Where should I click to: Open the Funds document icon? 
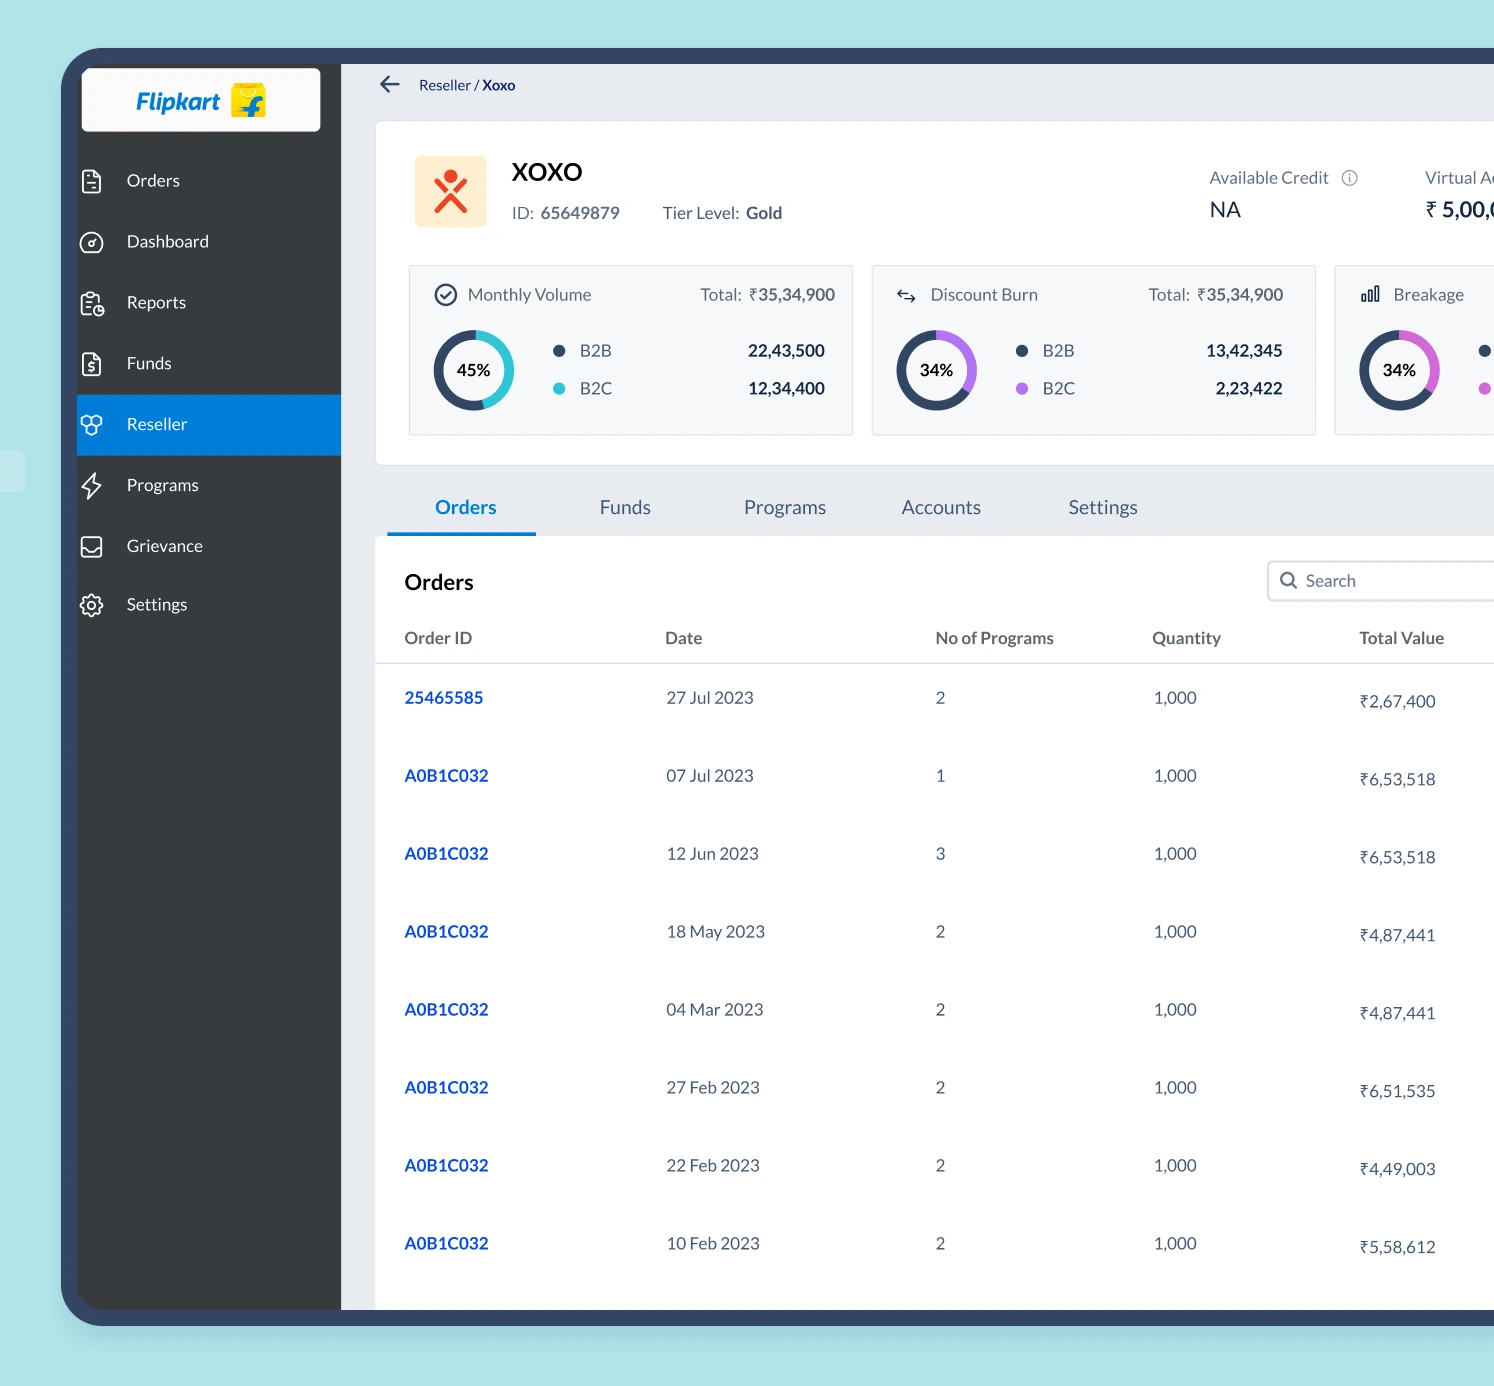pyautogui.click(x=92, y=364)
